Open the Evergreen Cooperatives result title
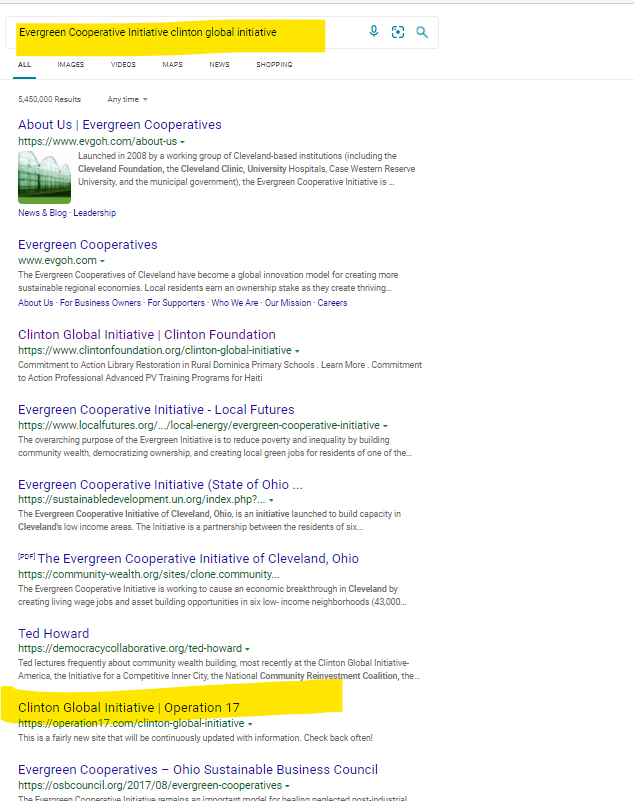 click(x=87, y=245)
